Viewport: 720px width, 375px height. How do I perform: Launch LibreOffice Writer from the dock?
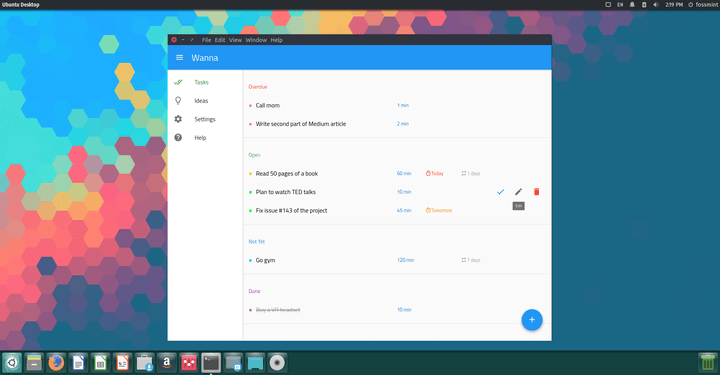pyautogui.click(x=78, y=363)
